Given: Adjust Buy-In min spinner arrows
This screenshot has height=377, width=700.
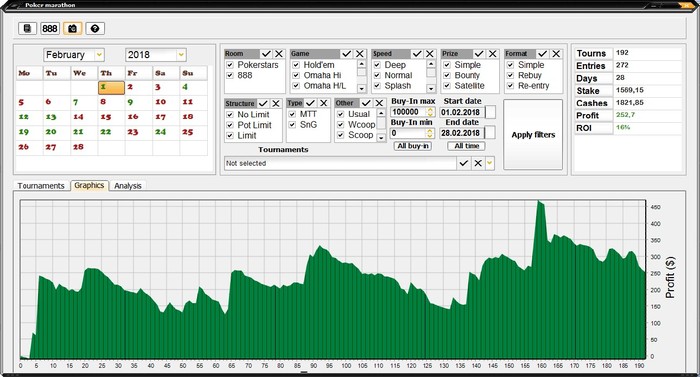Looking at the screenshot, I should point(430,133).
